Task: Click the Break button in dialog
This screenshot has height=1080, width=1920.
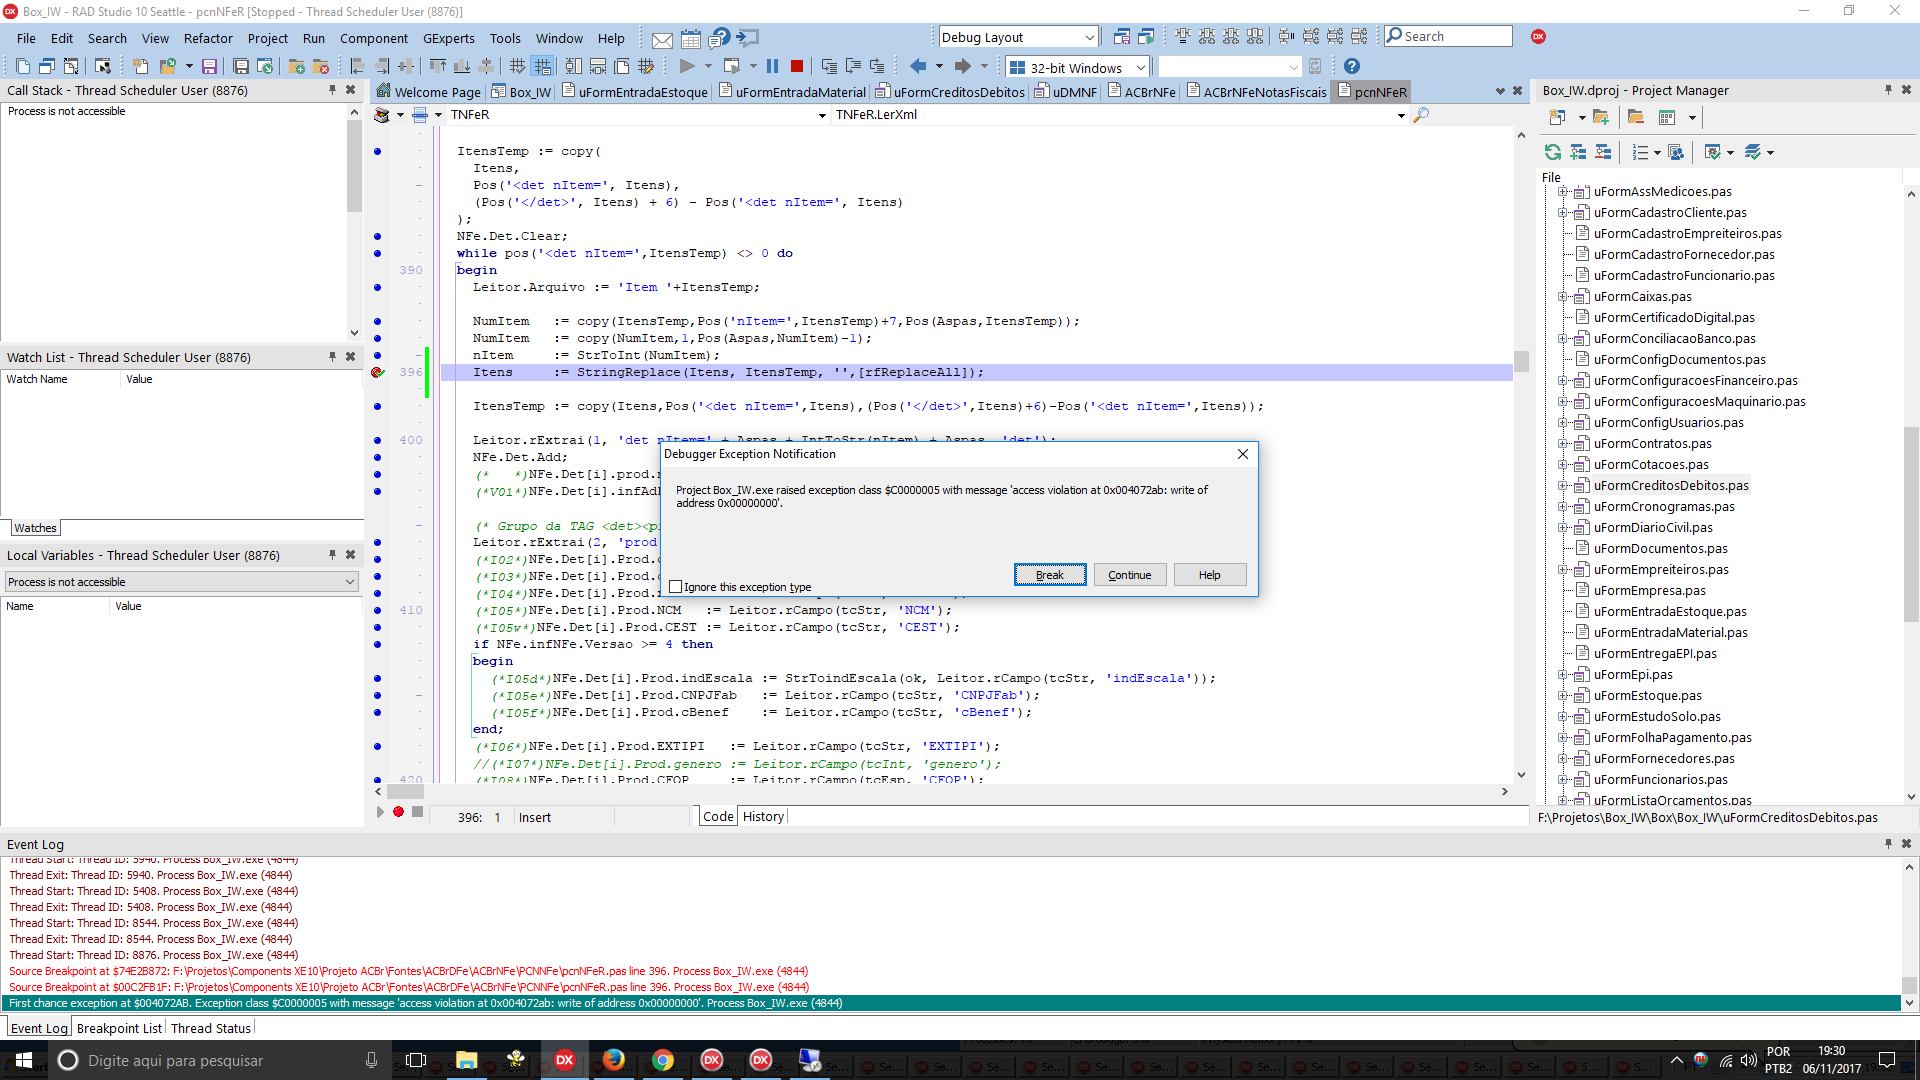Action: coord(1050,575)
